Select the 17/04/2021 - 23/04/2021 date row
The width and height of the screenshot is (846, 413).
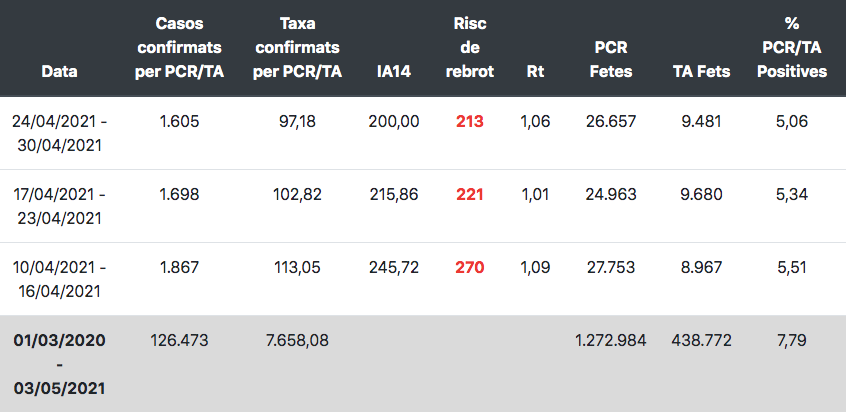tap(60, 206)
